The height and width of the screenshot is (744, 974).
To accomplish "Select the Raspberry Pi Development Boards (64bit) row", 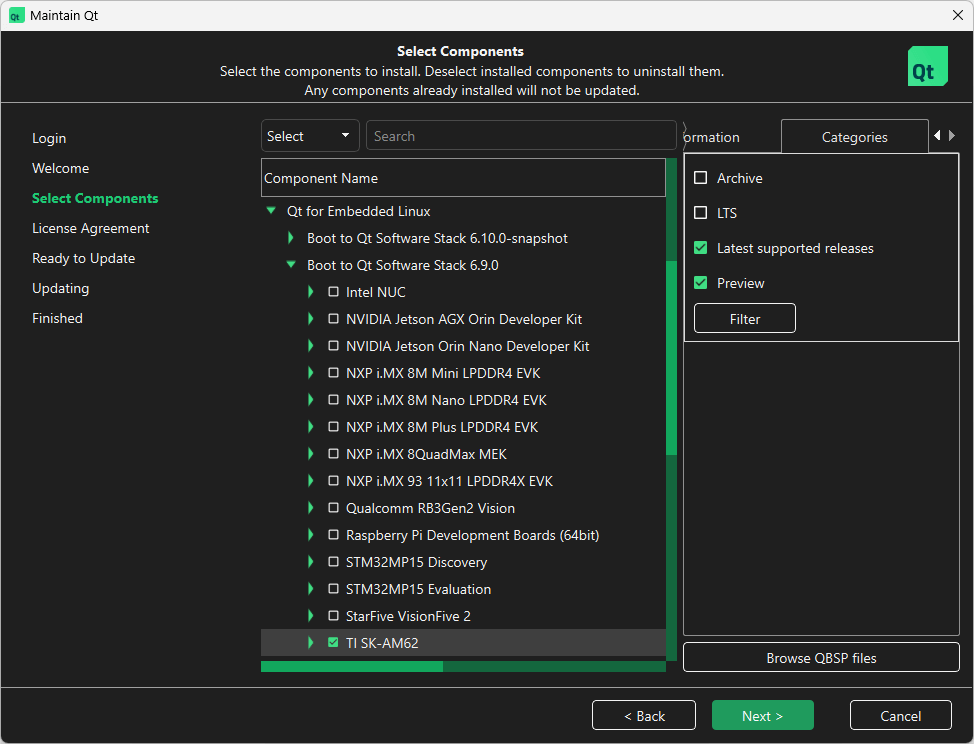I will tap(463, 535).
